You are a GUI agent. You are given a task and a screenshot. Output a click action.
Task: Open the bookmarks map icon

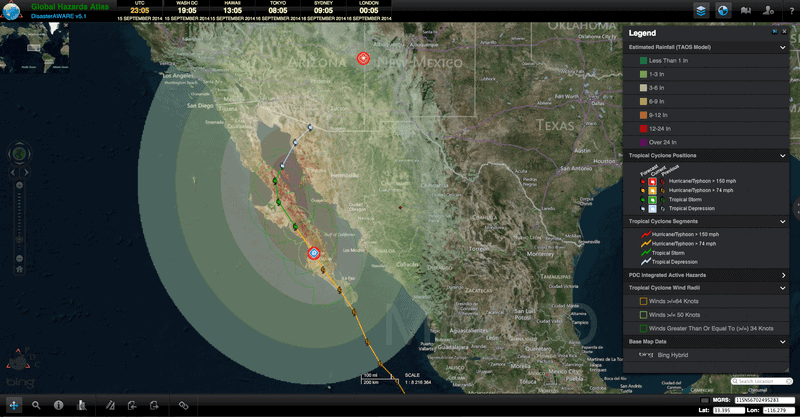[x=746, y=11]
